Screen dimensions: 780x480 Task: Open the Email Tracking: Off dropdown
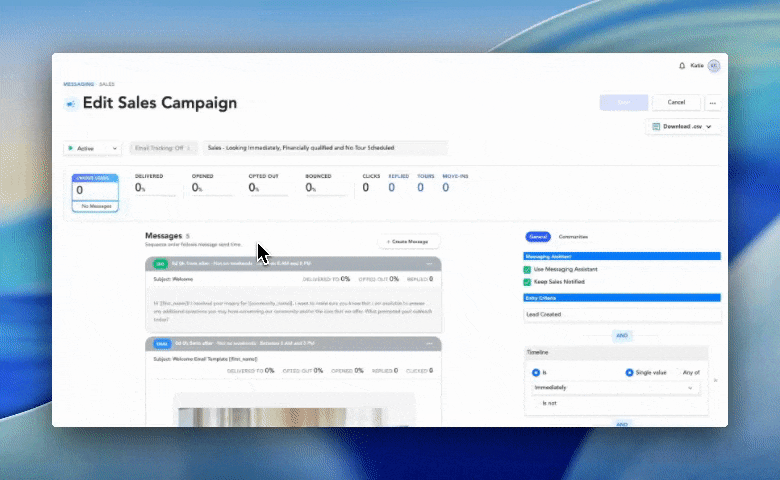(163, 148)
